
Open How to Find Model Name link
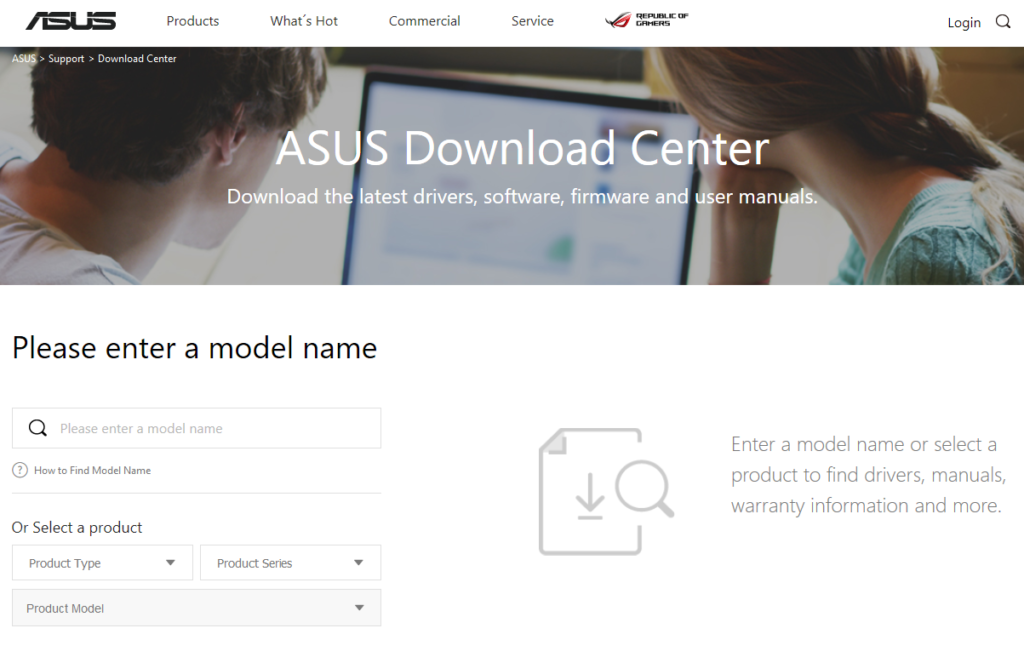click(92, 470)
